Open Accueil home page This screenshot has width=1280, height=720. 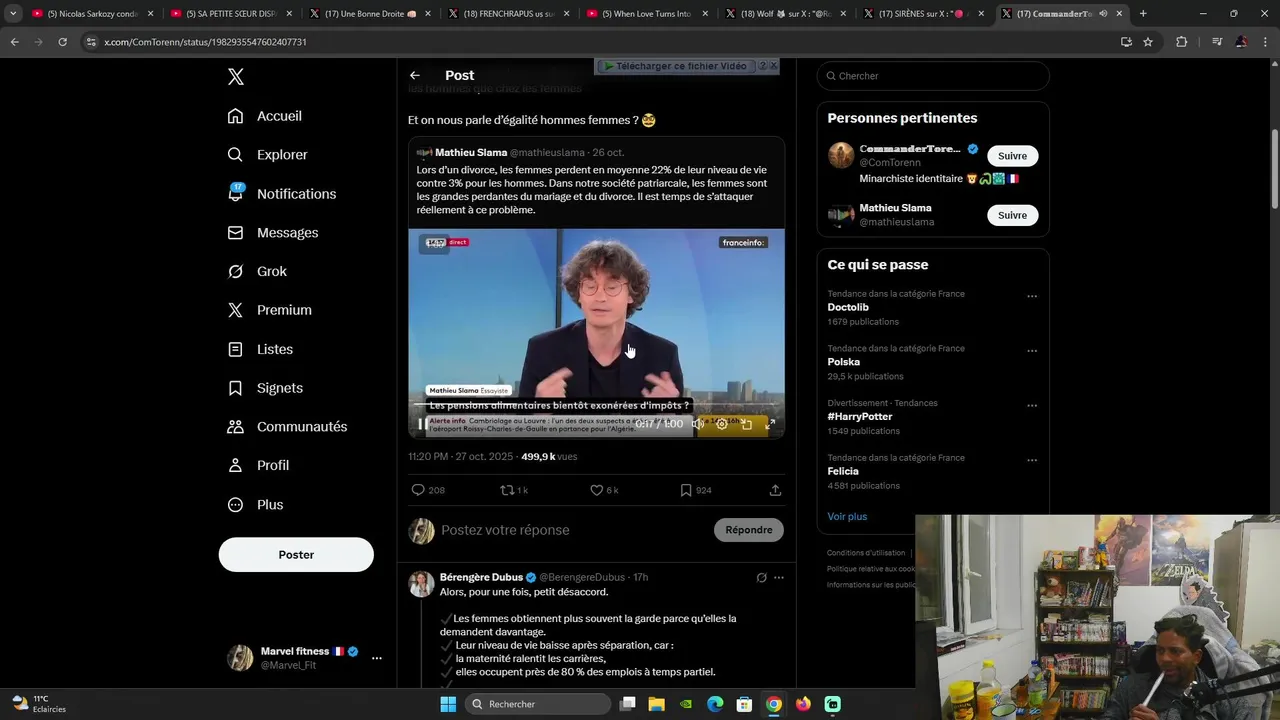click(x=265, y=116)
